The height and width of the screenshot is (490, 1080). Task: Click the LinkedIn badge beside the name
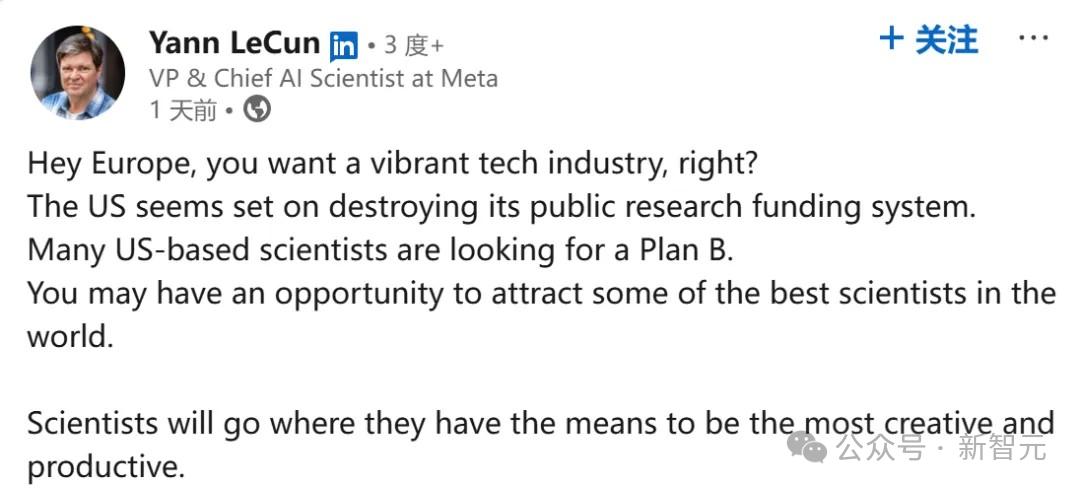(x=343, y=45)
